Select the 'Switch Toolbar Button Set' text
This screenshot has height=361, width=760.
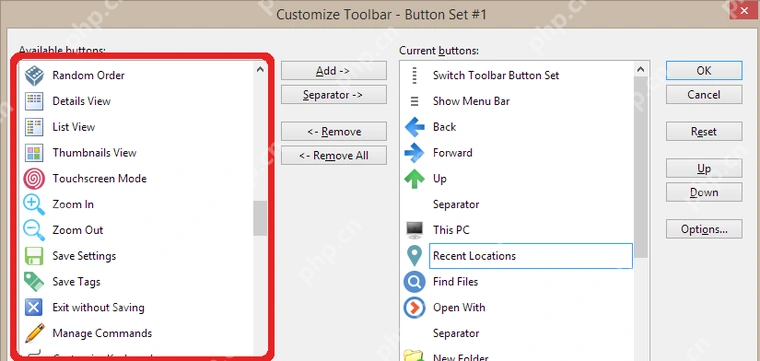496,76
